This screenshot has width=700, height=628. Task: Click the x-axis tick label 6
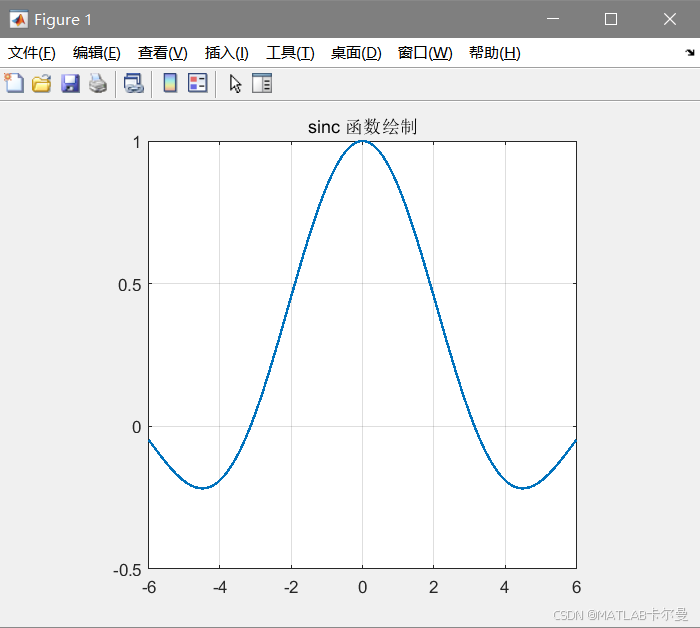(576, 587)
